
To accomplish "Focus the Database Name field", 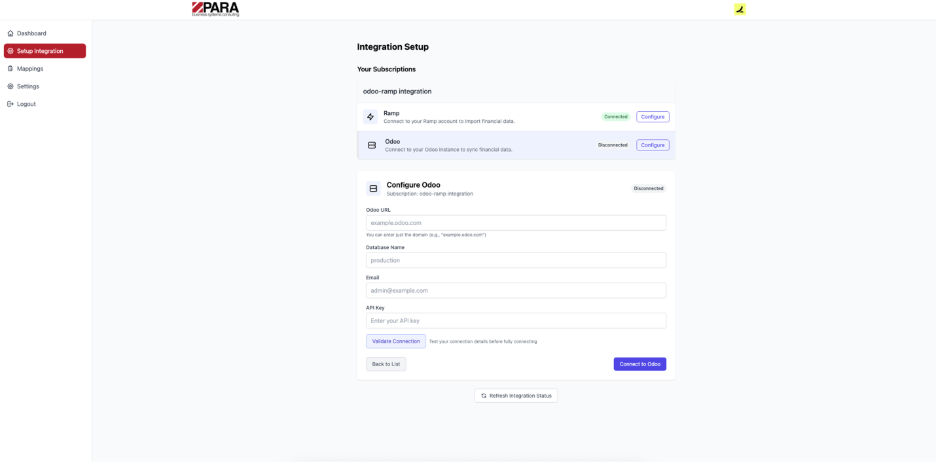I will 516,260.
